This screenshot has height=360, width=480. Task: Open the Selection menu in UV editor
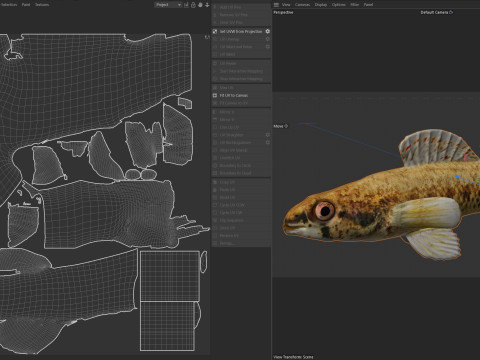click(x=9, y=5)
